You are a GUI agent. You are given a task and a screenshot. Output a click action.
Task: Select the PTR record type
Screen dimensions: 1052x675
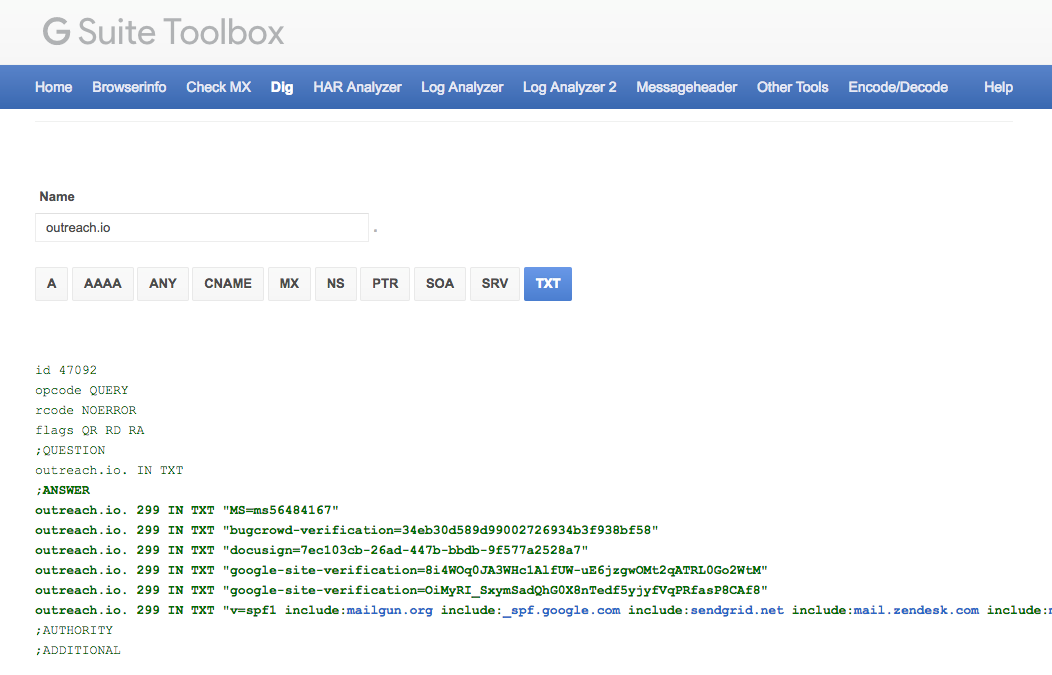pyautogui.click(x=384, y=283)
